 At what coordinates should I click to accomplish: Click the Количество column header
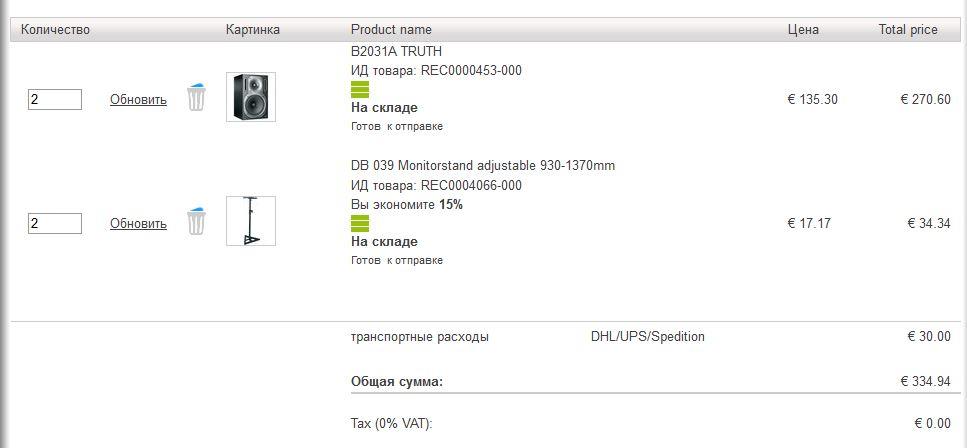click(x=56, y=30)
